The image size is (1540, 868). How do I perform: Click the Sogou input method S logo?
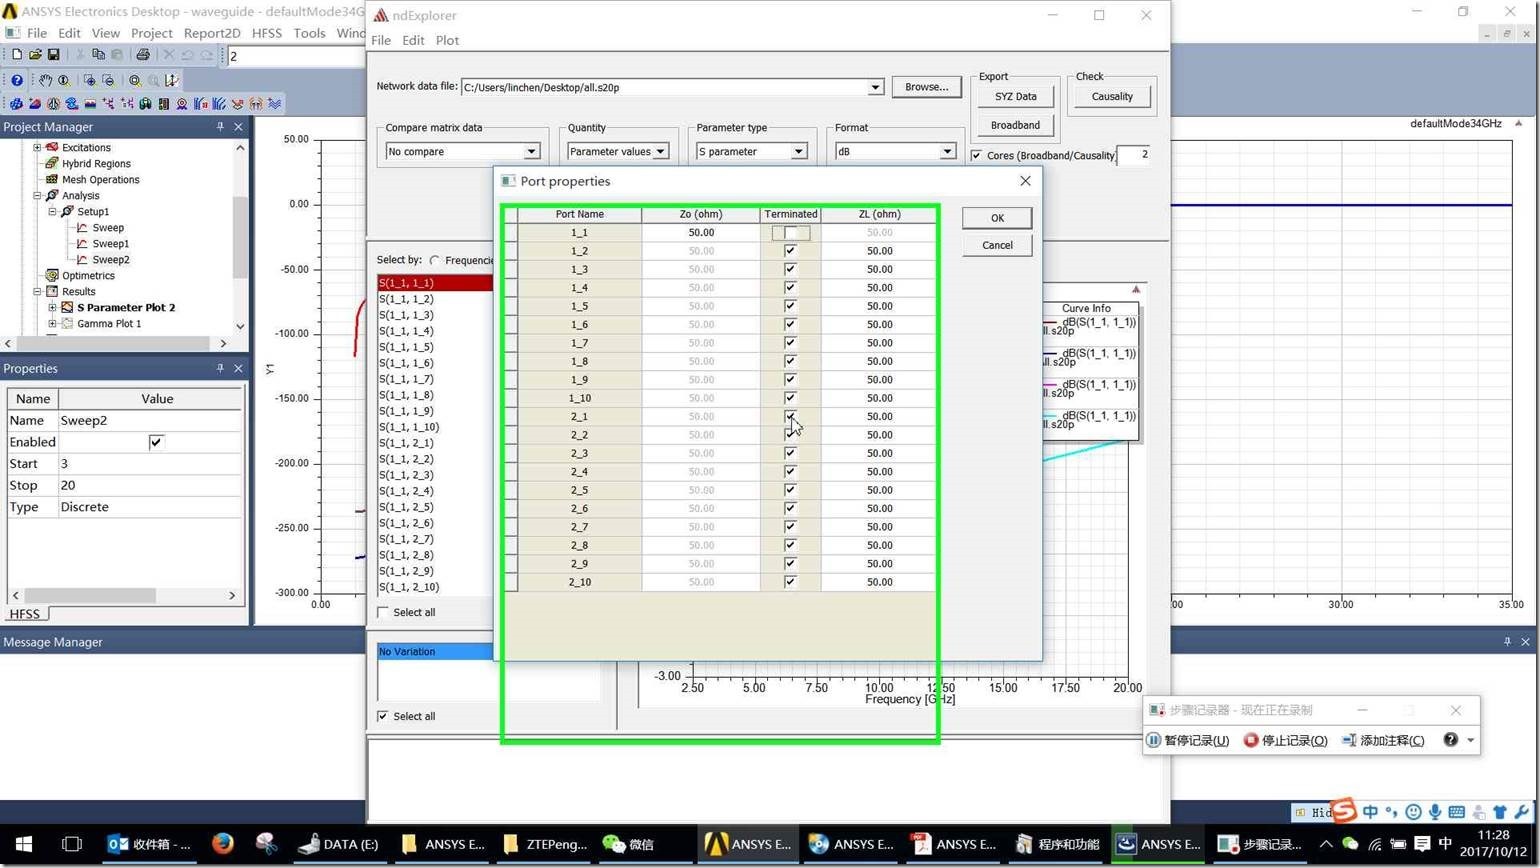point(1344,809)
